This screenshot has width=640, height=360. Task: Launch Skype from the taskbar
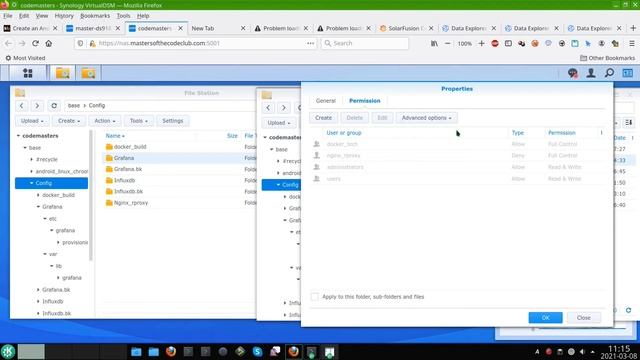pyautogui.click(x=258, y=351)
